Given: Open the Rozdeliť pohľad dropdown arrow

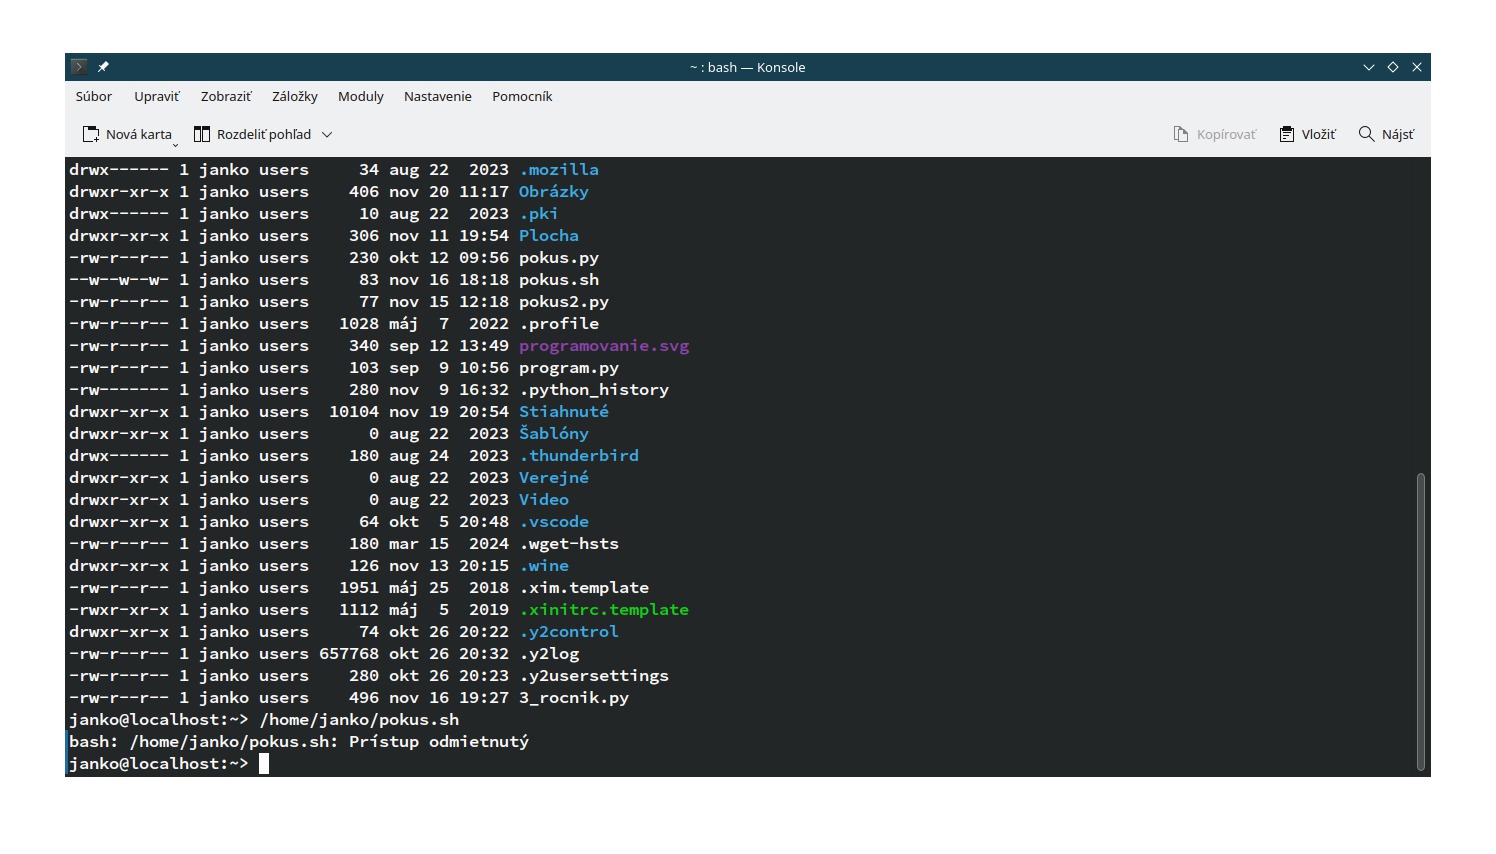Looking at the screenshot, I should click(327, 134).
